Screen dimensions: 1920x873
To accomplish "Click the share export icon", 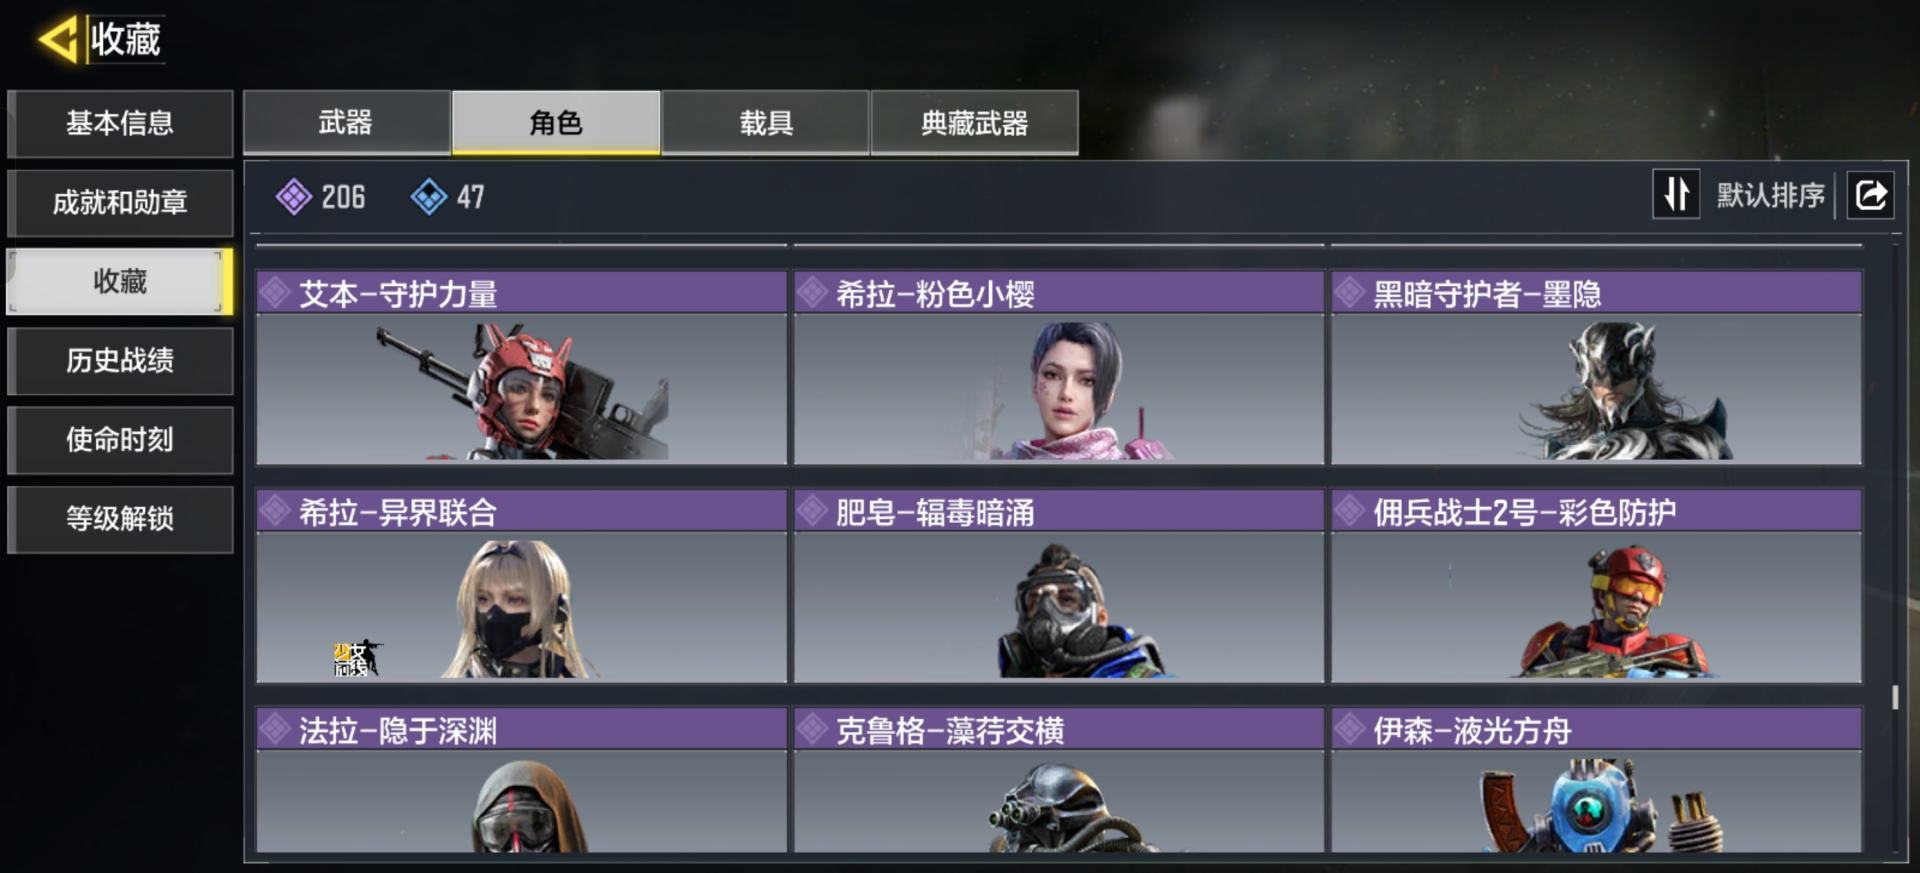I will (1871, 194).
